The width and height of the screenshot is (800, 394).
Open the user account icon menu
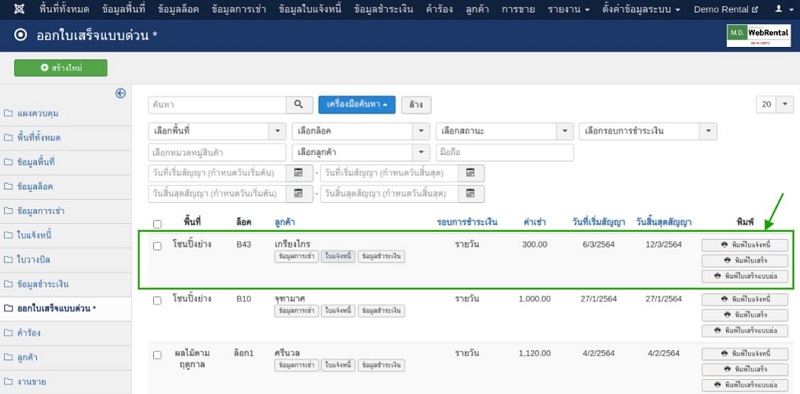(782, 9)
